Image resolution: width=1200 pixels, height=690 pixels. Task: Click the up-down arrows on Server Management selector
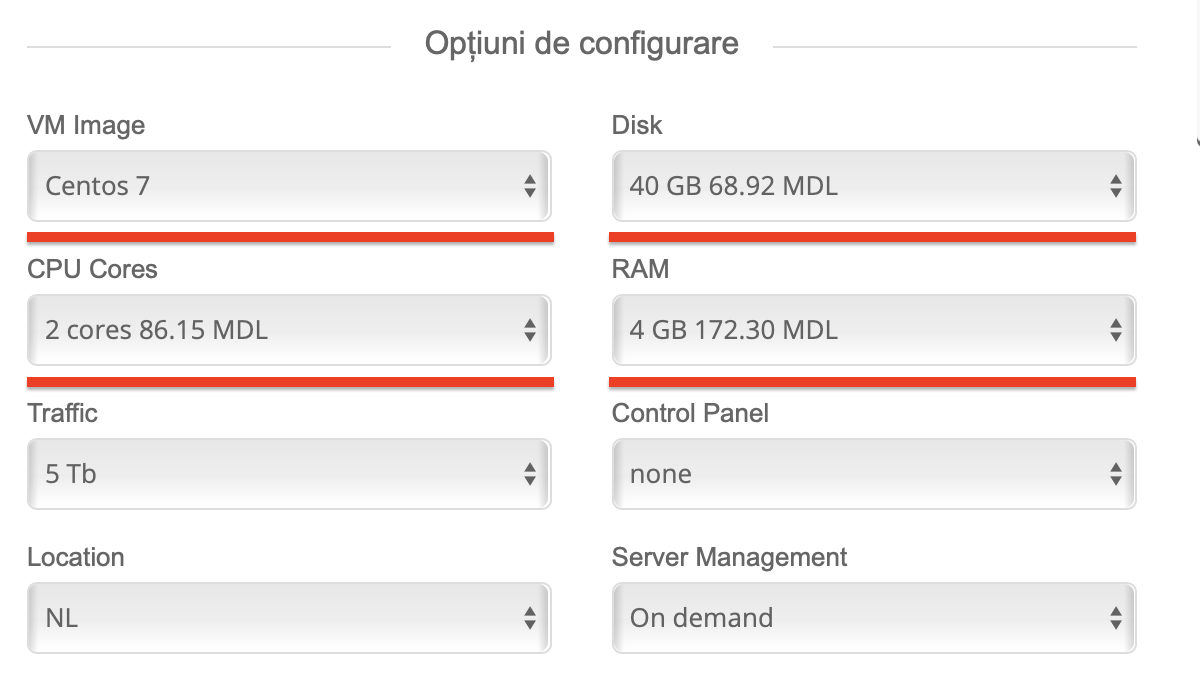point(1116,618)
